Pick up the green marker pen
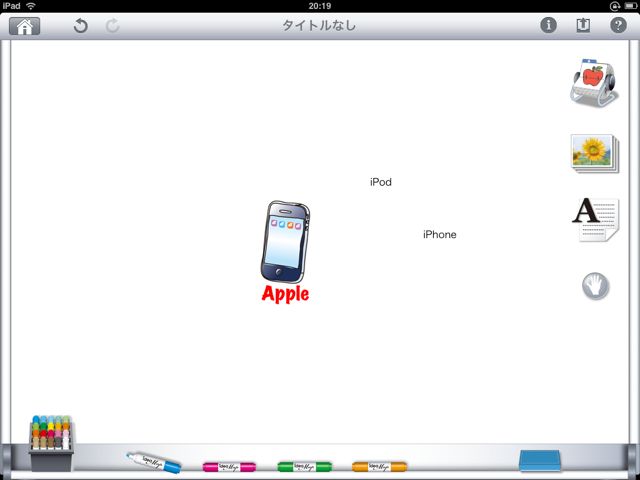Image resolution: width=640 pixels, height=480 pixels. tap(304, 466)
